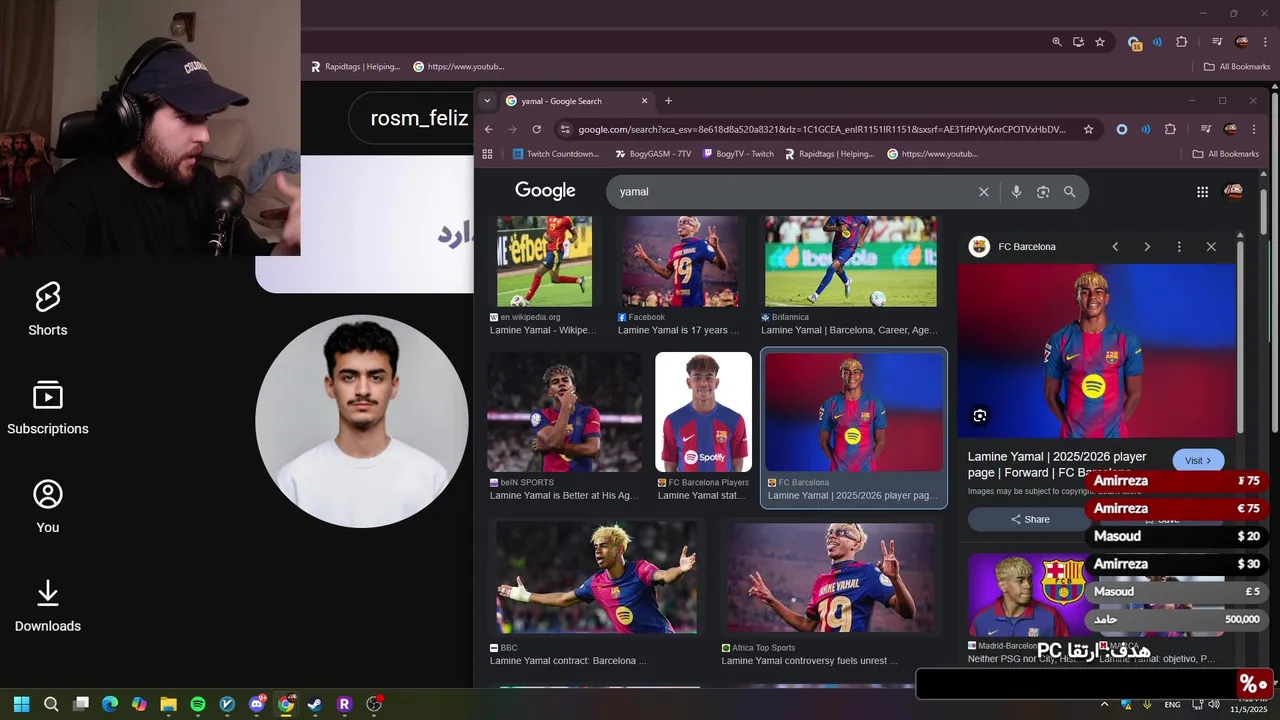
Task: Close the FC Barcelona image preview panel
Action: (1211, 247)
